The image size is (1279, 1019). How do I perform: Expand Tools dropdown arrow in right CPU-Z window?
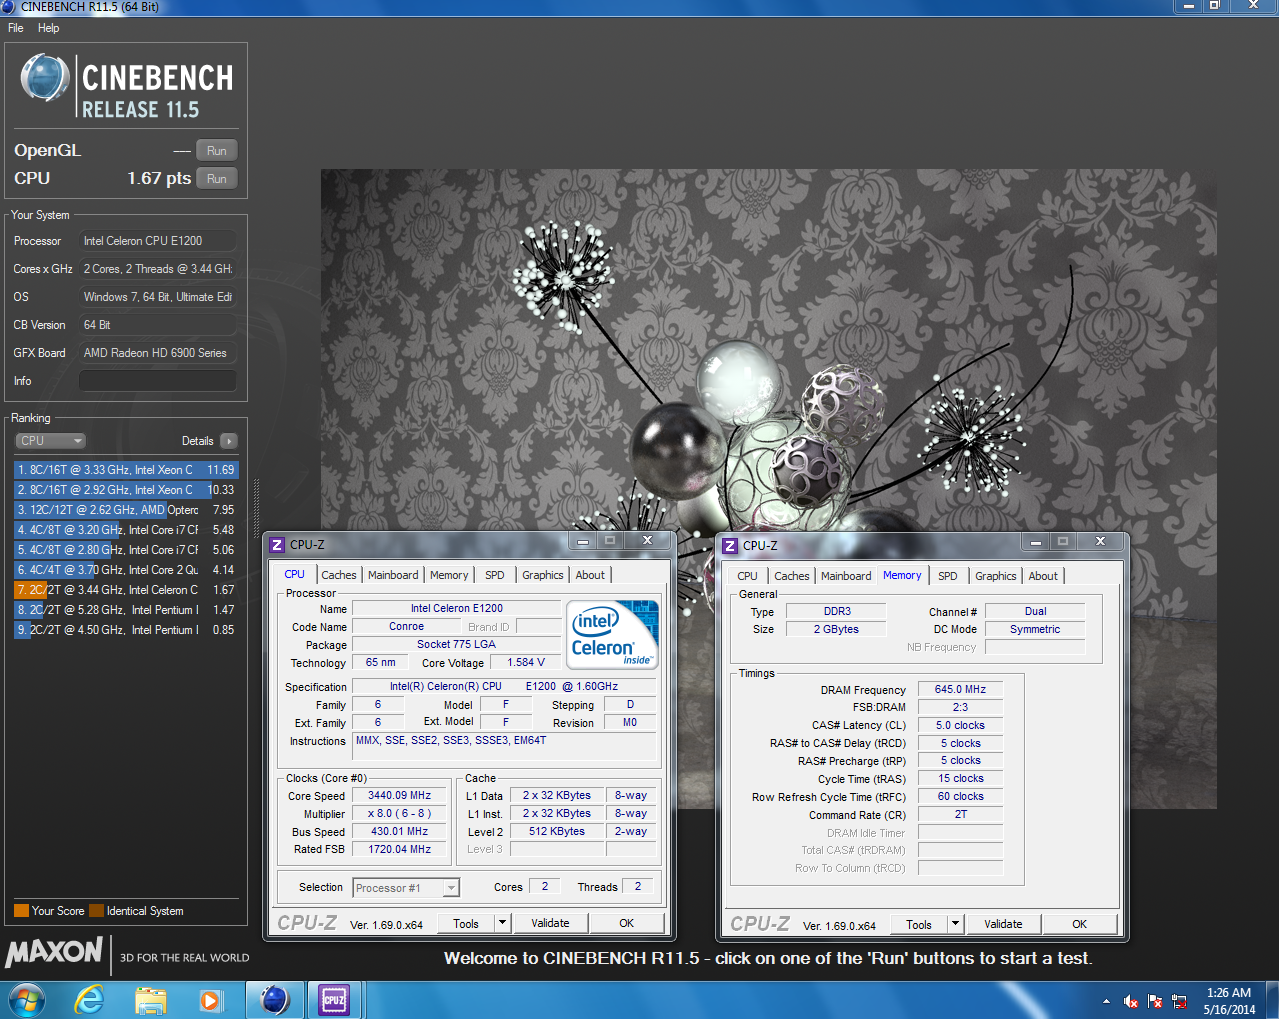pos(956,925)
